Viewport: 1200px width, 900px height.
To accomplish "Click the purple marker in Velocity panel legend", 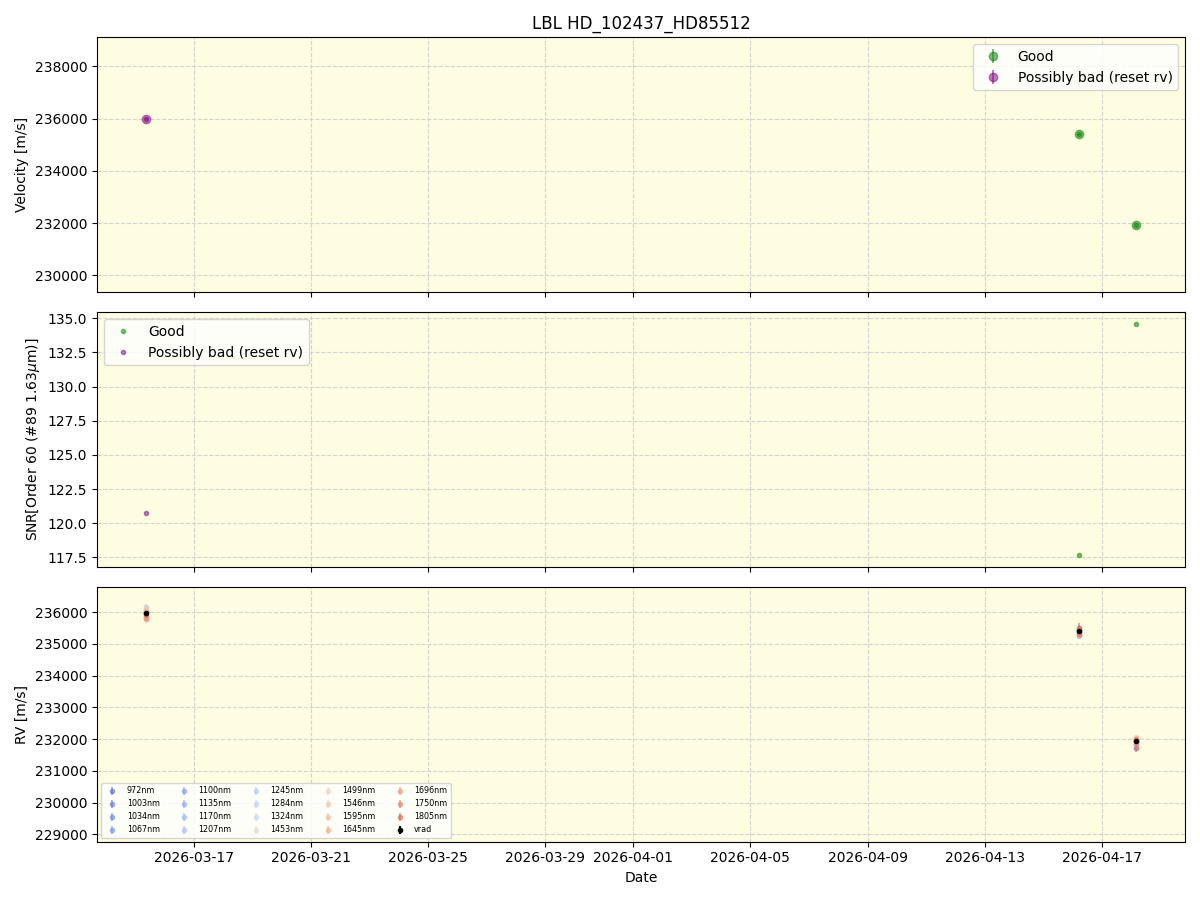I will (993, 77).
